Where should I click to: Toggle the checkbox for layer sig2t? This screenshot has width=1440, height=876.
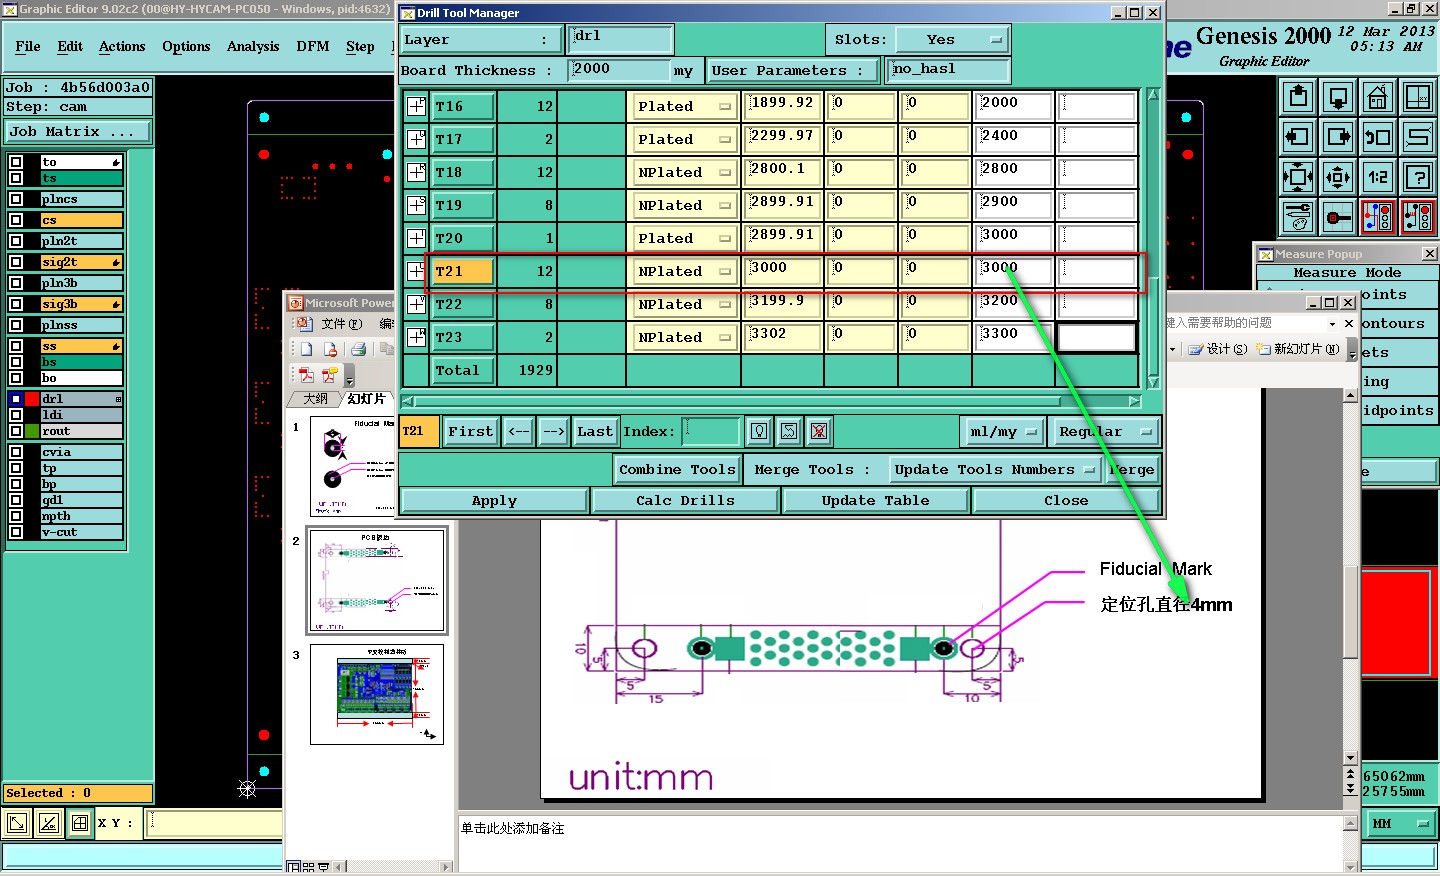click(16, 262)
